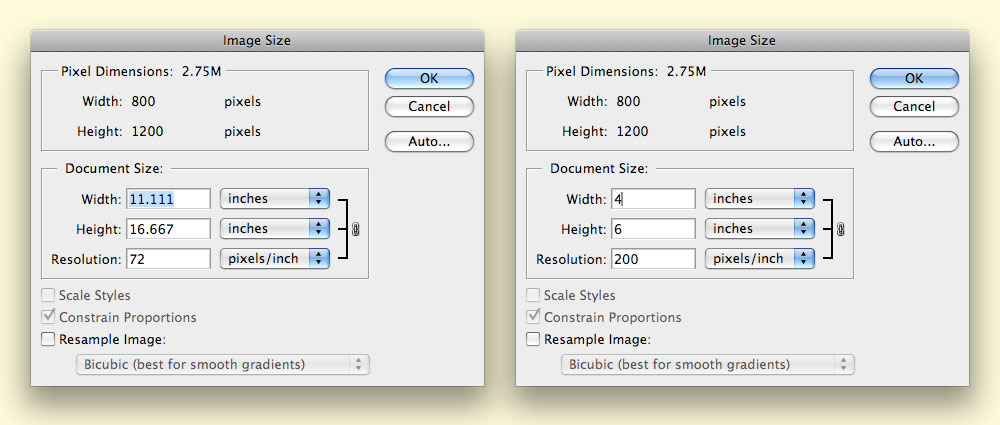The image size is (1000, 425).
Task: Open pixels/inch dropdown next to 200 resolution
Action: [760, 259]
